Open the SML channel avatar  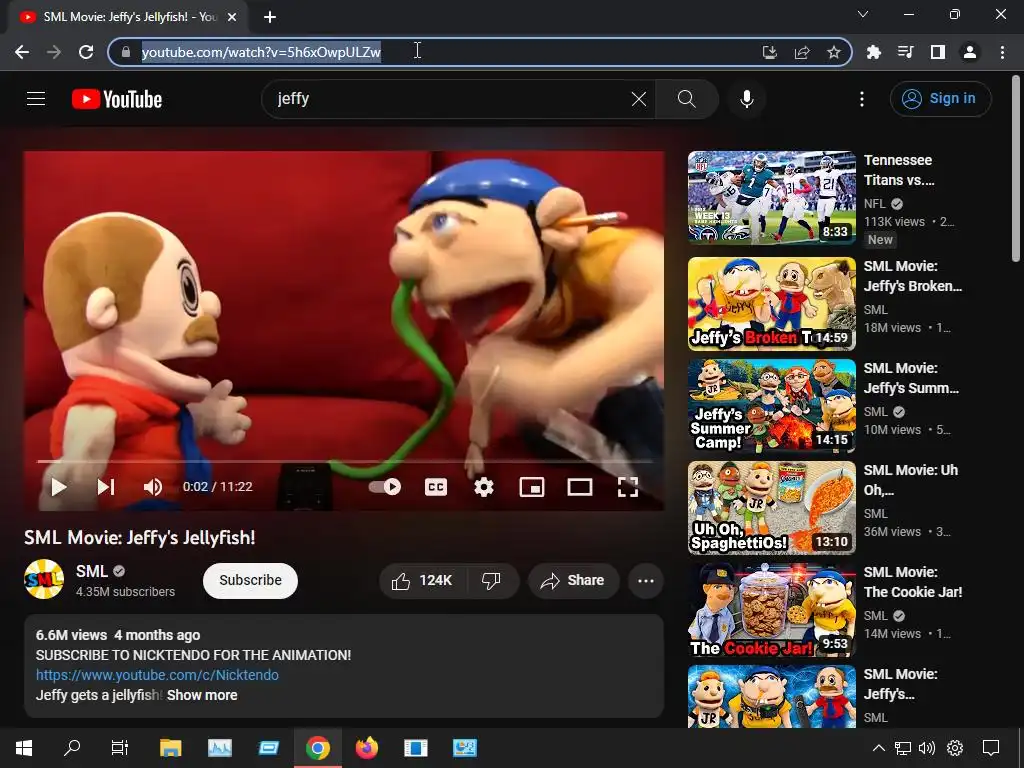(44, 579)
